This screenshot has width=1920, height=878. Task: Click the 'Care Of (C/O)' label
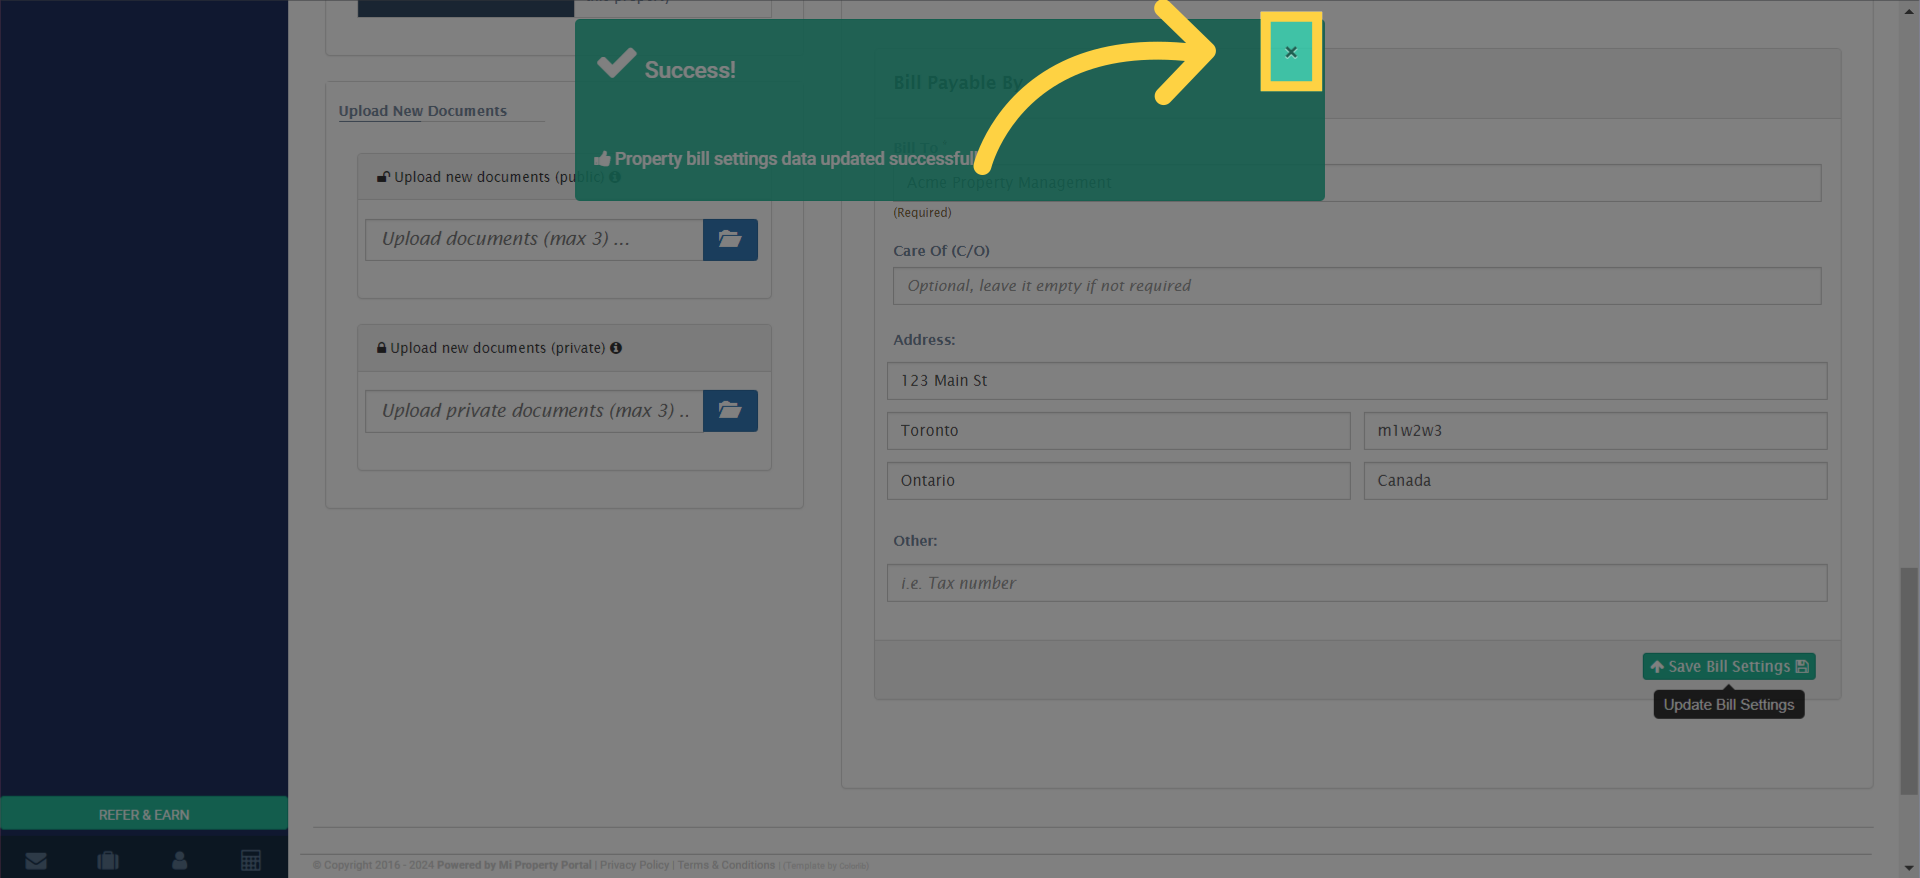[941, 251]
